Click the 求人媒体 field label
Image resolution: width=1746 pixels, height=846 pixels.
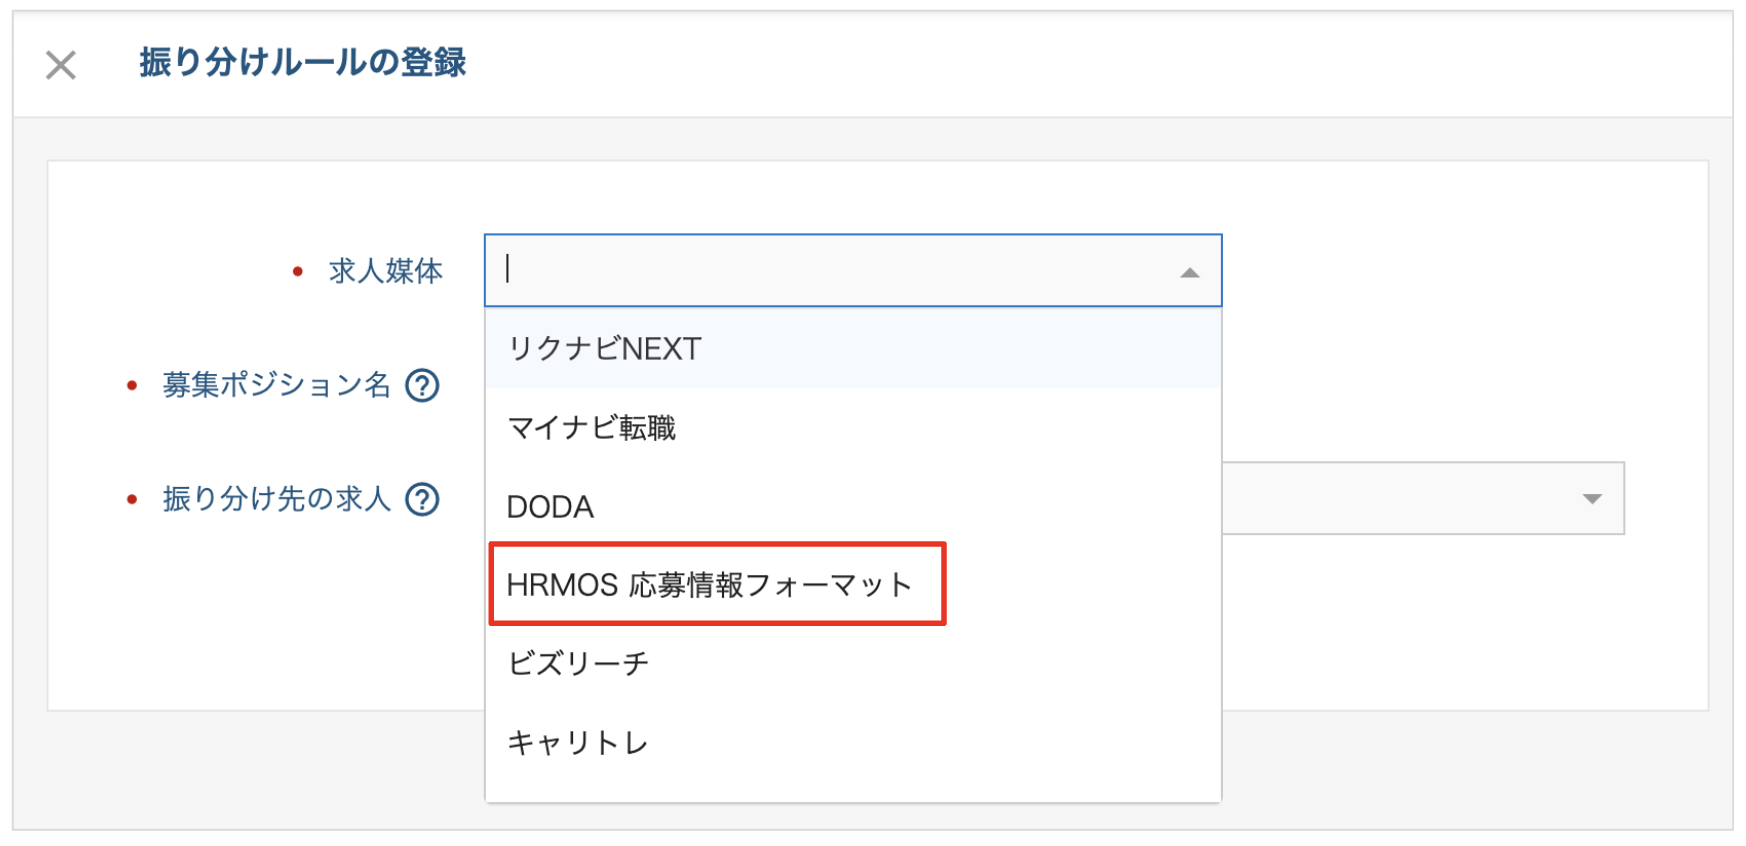coord(385,271)
